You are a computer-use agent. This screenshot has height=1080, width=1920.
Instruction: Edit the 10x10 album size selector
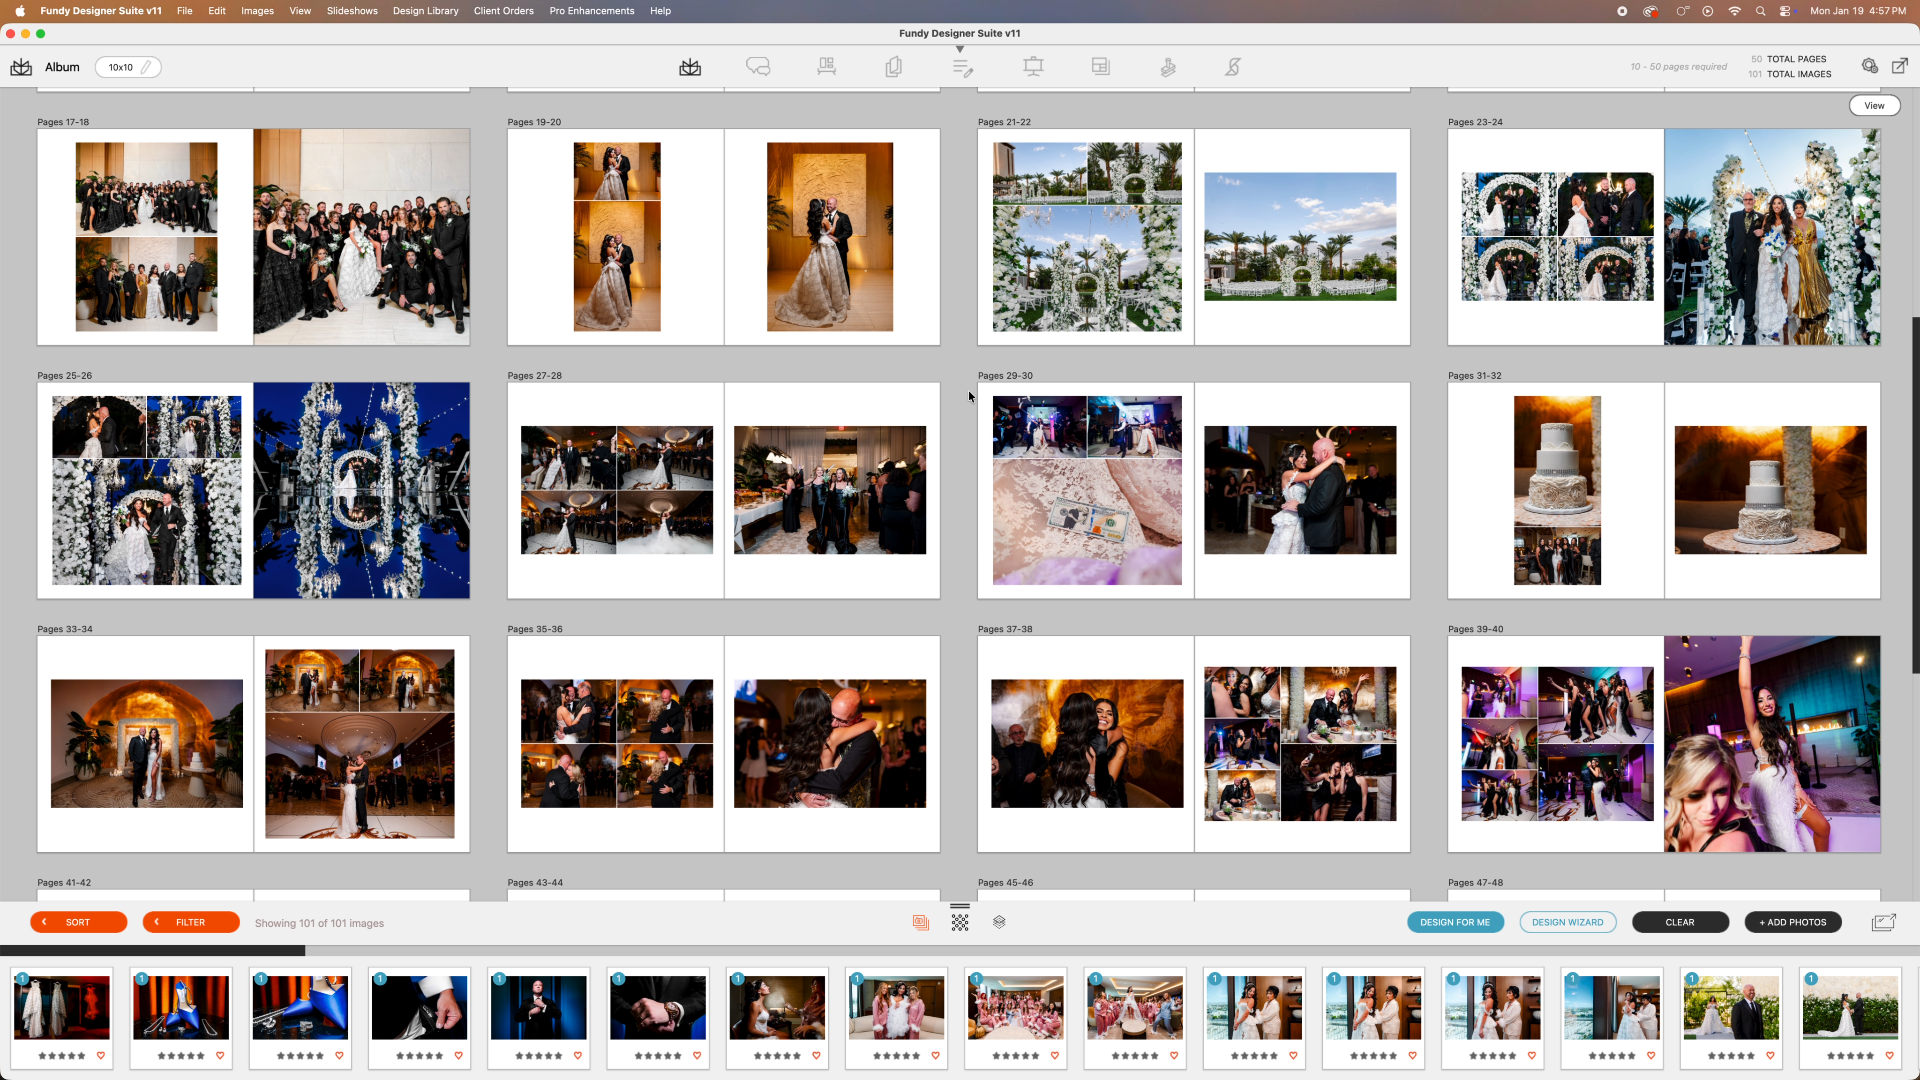128,67
